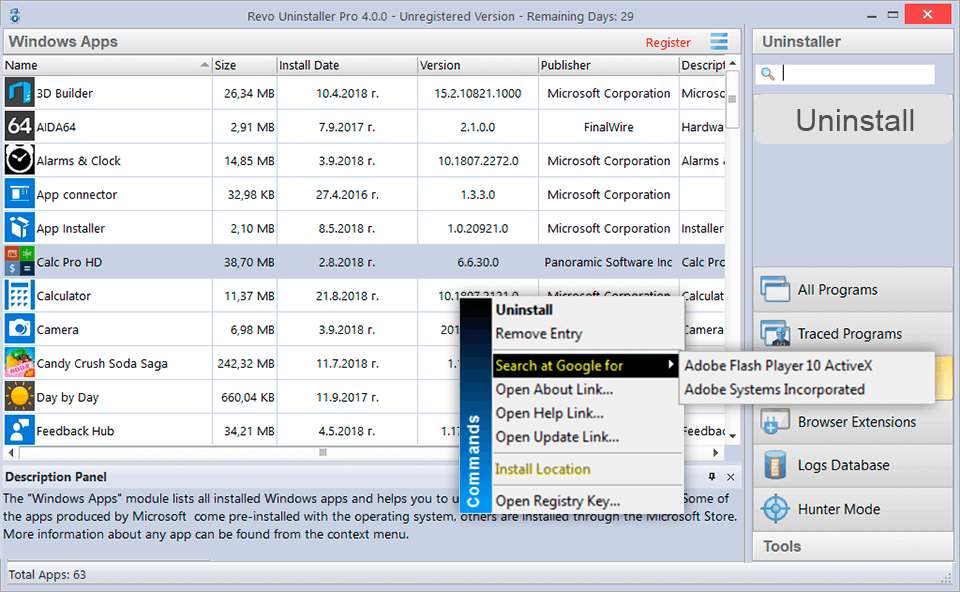Click the search magnifier icon
The height and width of the screenshot is (592, 960).
pyautogui.click(x=767, y=74)
